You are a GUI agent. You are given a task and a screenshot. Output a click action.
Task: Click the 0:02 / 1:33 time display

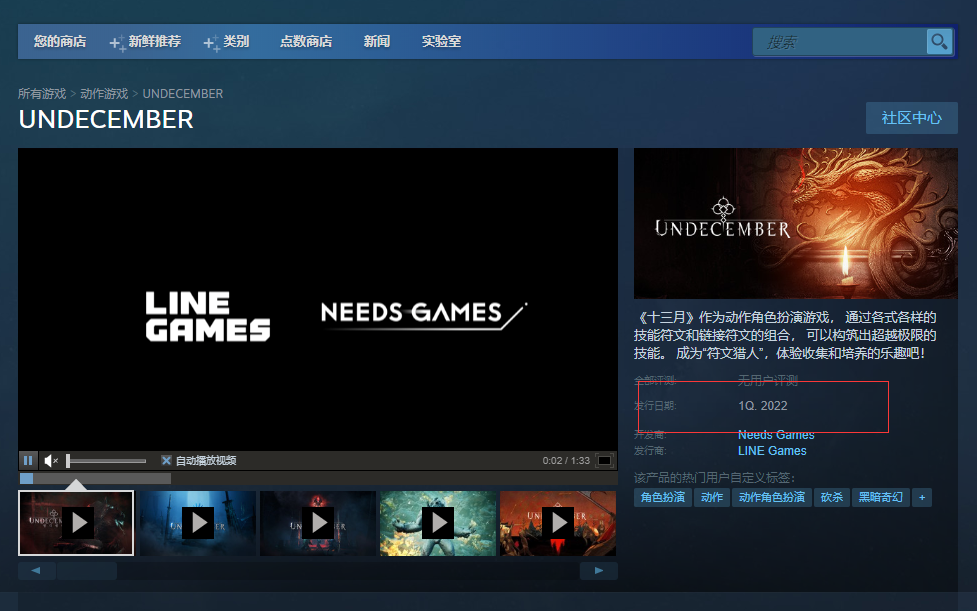566,460
